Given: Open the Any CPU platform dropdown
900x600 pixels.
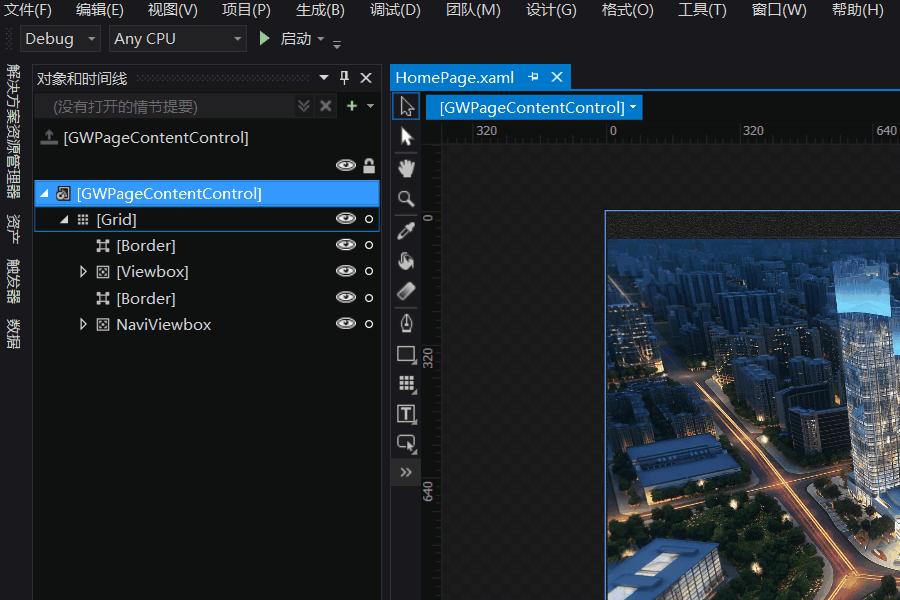Looking at the screenshot, I should point(178,39).
